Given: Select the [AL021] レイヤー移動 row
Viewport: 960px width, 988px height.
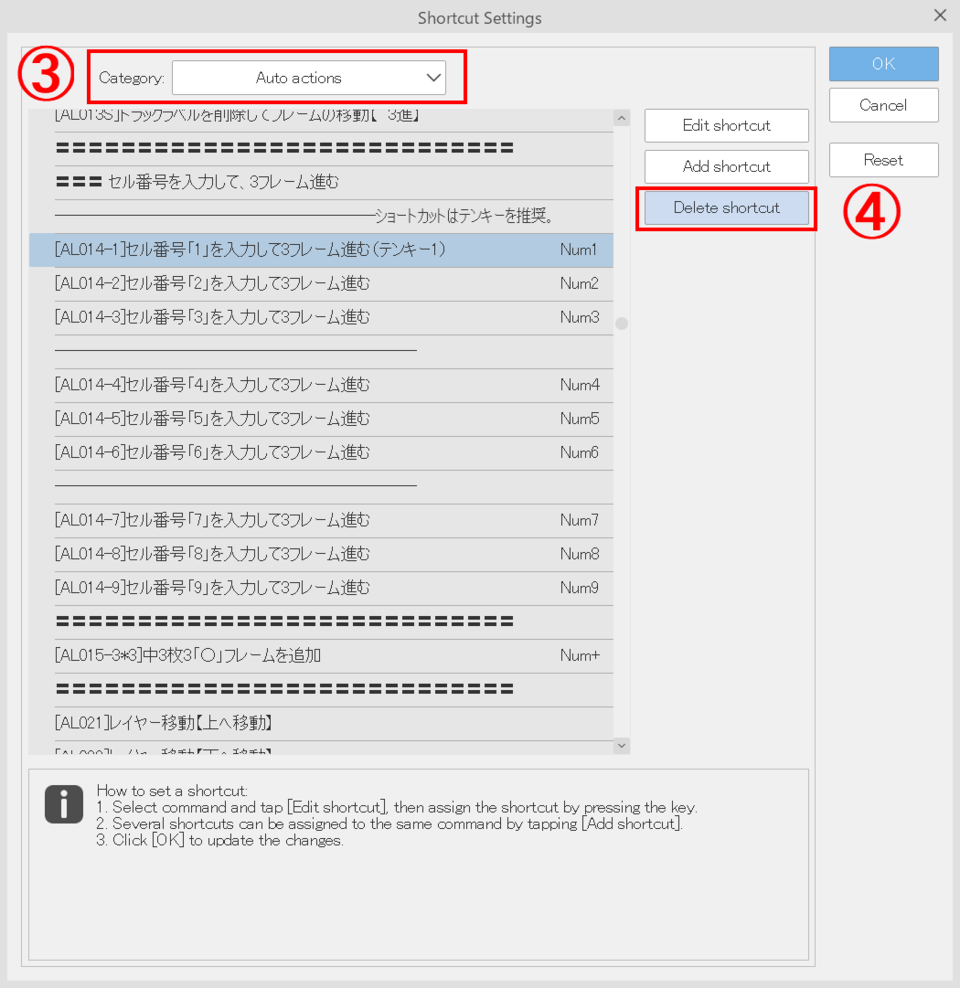Looking at the screenshot, I should (x=321, y=723).
